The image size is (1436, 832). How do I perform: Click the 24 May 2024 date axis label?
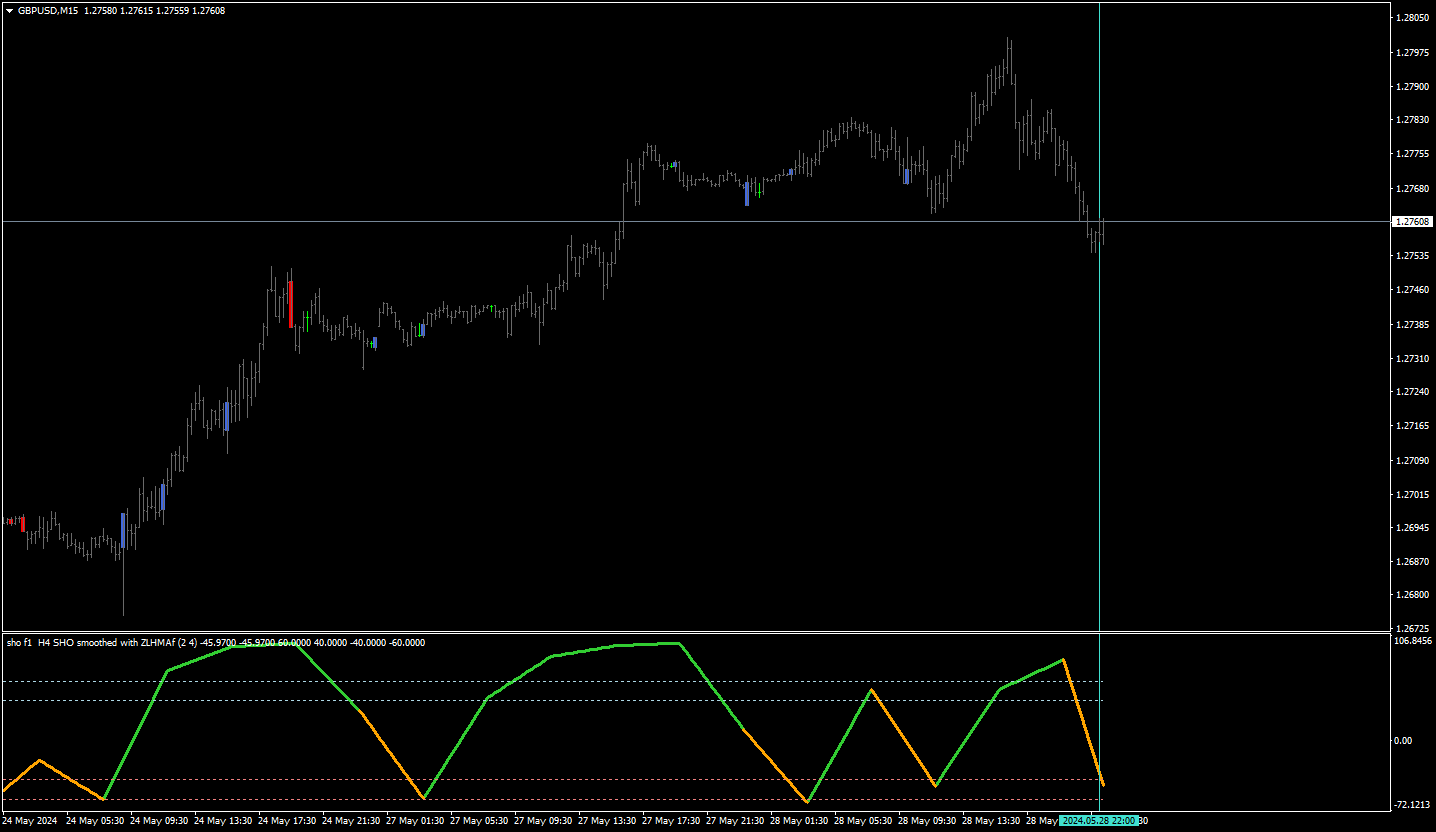coord(30,820)
